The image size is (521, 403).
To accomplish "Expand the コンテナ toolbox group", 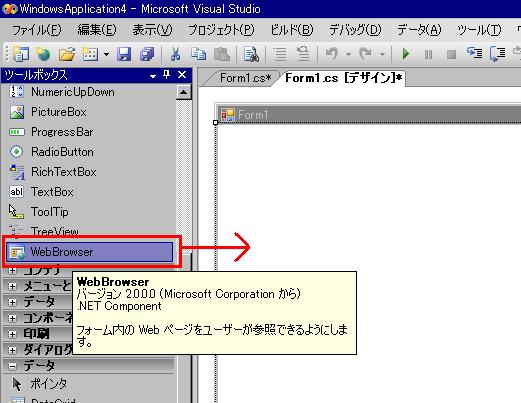I will 12,270.
